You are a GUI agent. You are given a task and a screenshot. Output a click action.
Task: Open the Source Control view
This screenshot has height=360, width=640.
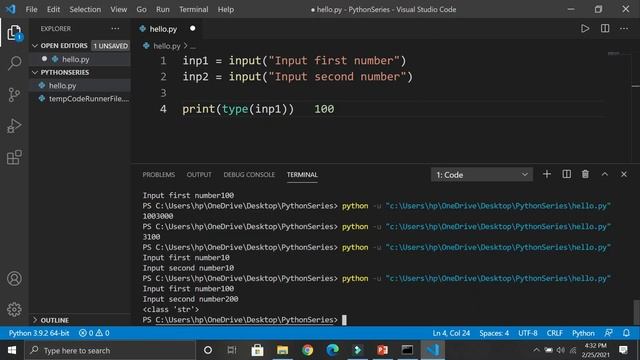coord(14,95)
